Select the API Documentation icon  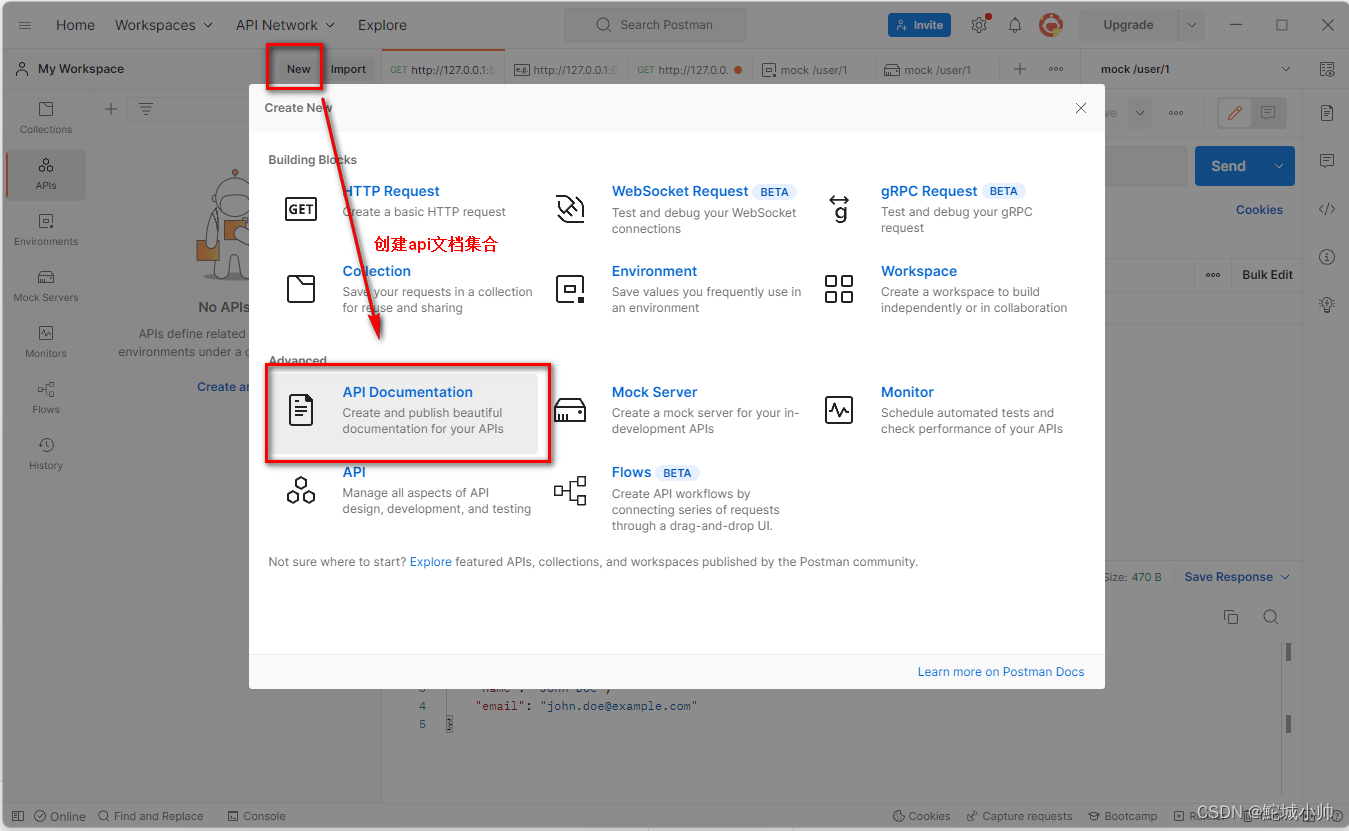coord(301,410)
